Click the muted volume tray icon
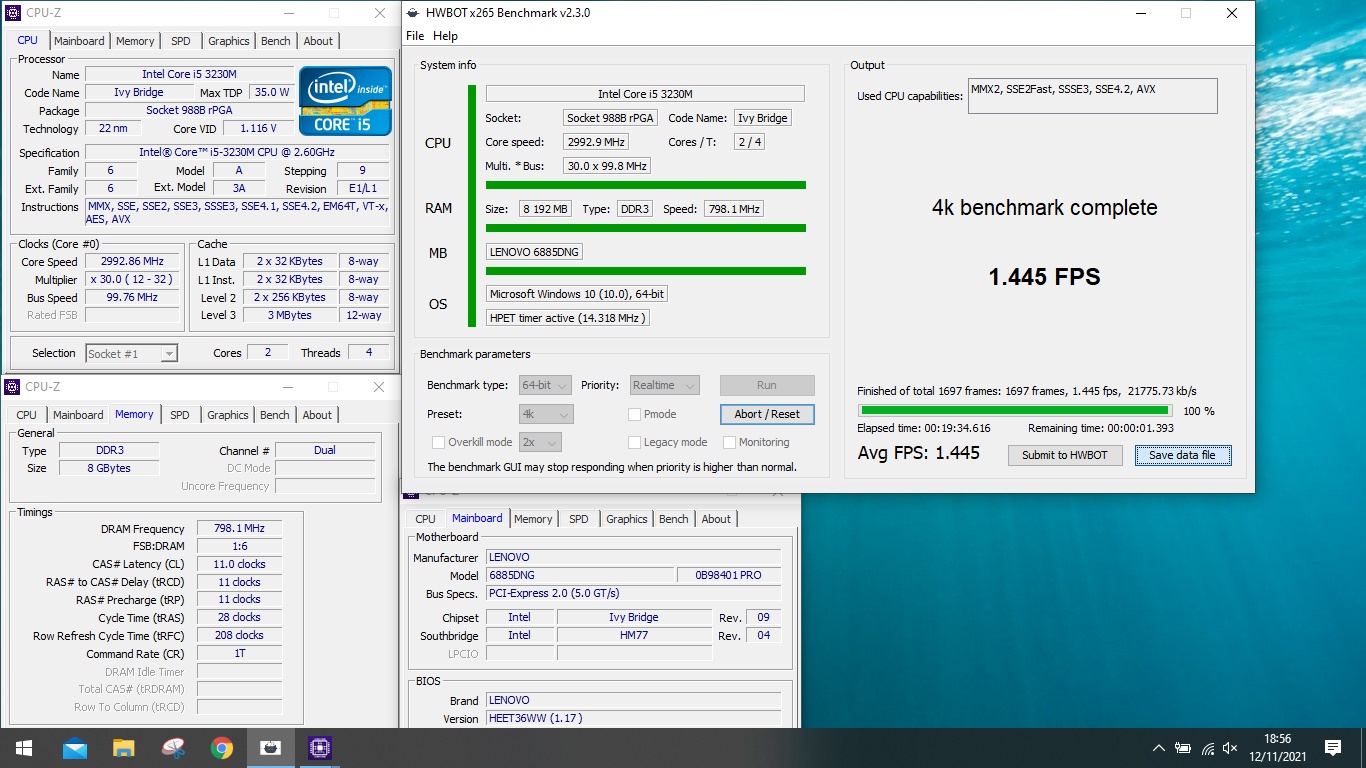 point(1231,748)
